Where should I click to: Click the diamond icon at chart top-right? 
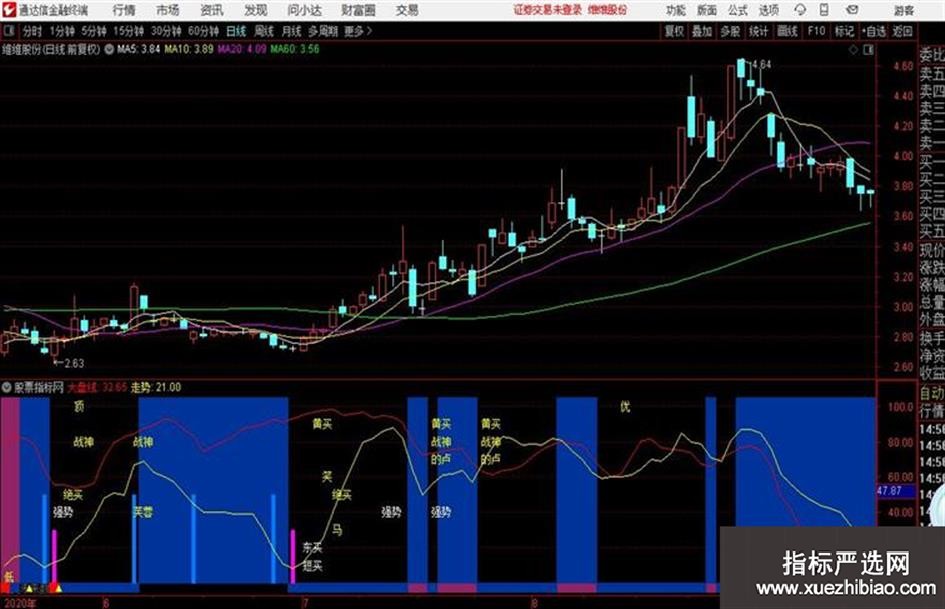tap(853, 50)
